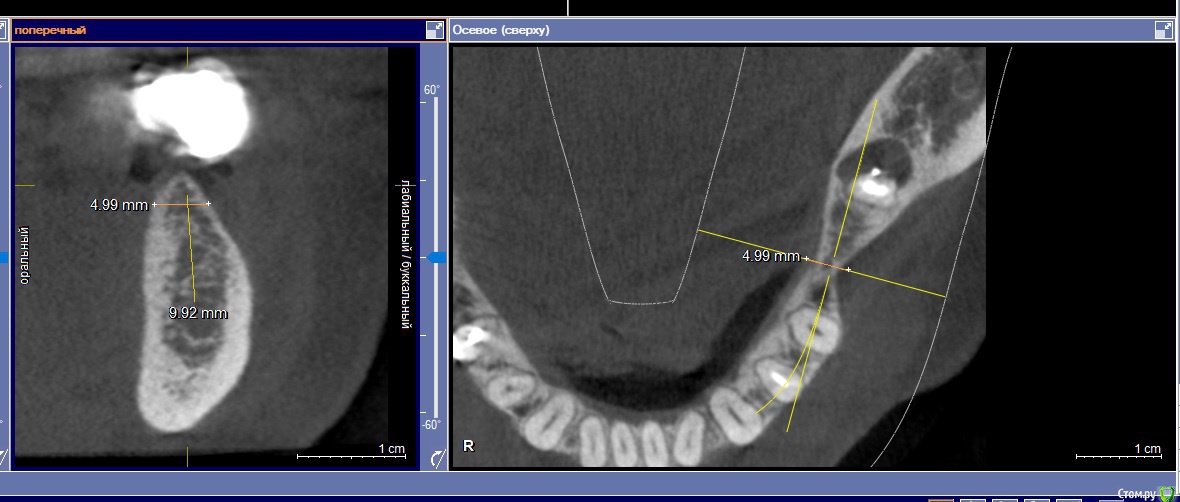Click left endpoint of the 4.99 mm cross-section measurement
The height and width of the screenshot is (502, 1180).
coord(154,204)
